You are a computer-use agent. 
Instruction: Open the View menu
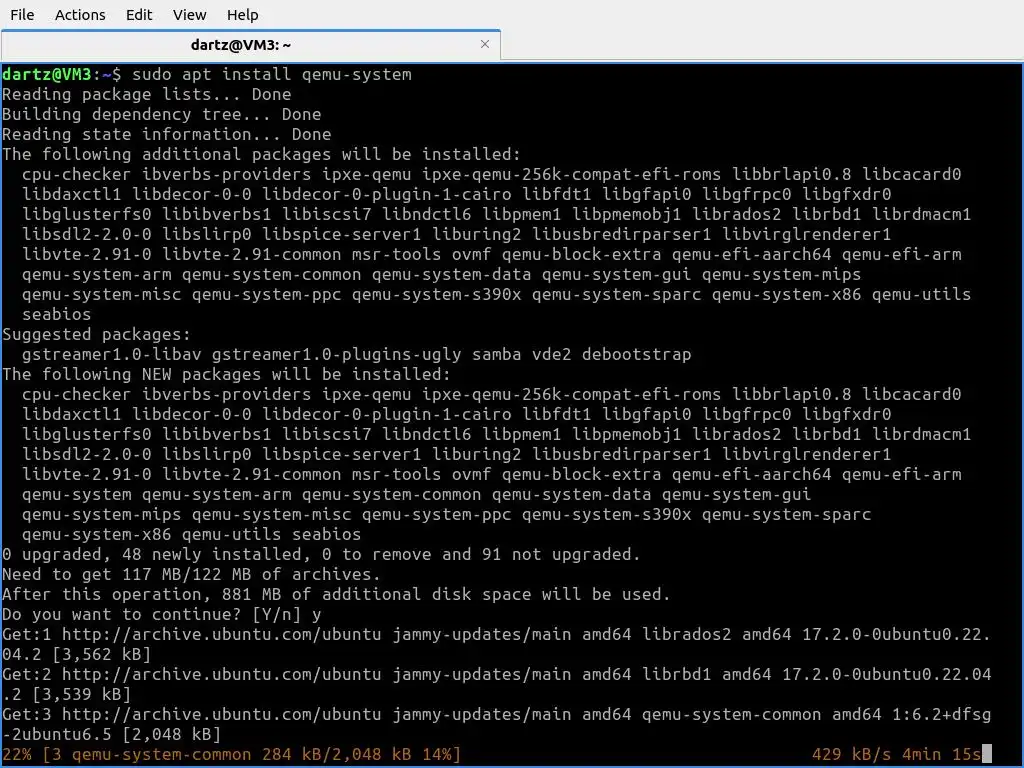189,14
